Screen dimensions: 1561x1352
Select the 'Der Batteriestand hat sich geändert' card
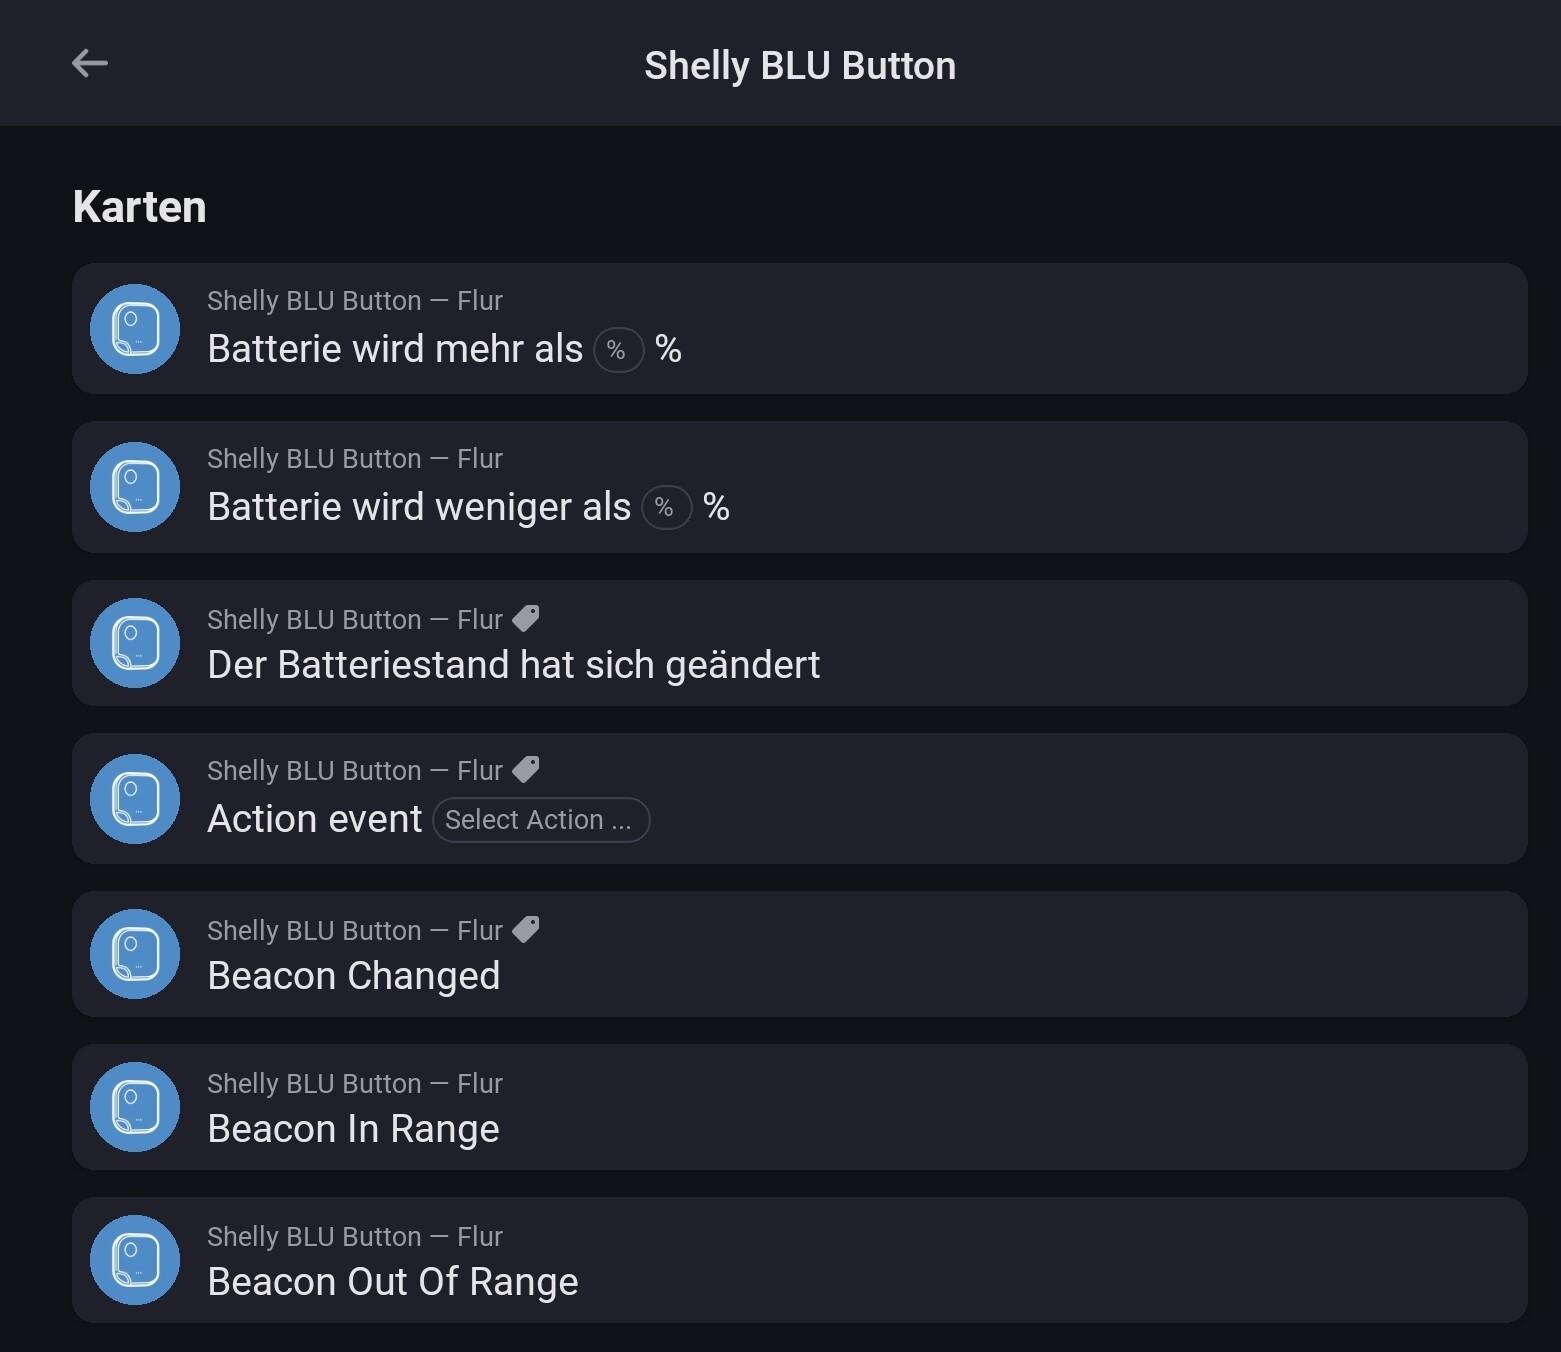coord(799,643)
